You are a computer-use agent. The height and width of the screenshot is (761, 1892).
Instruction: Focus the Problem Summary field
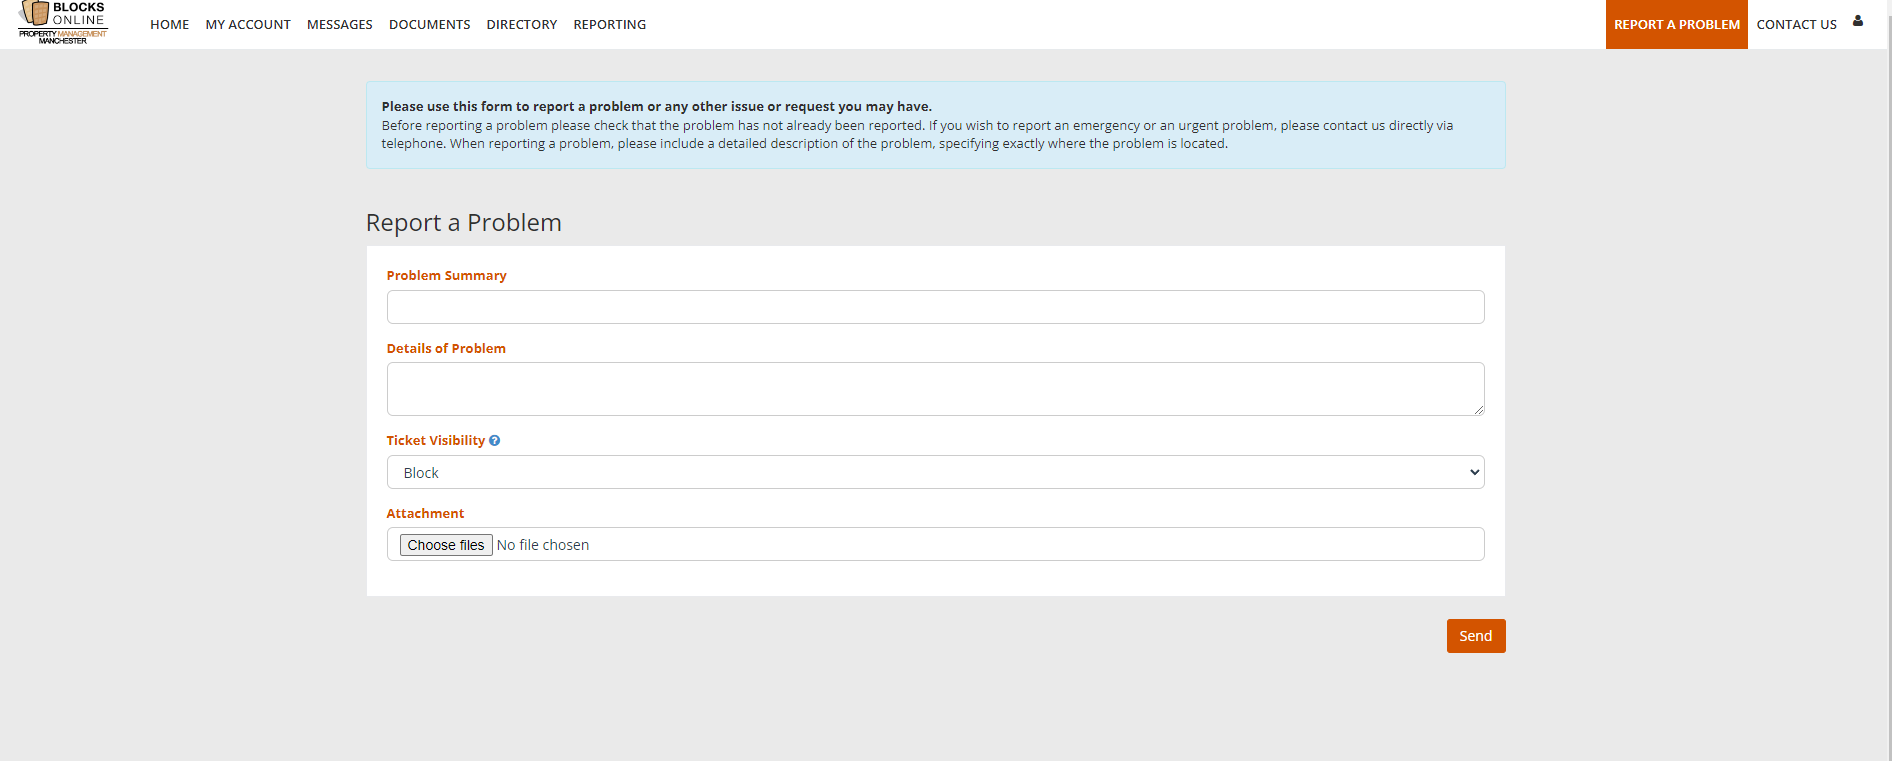tap(935, 307)
